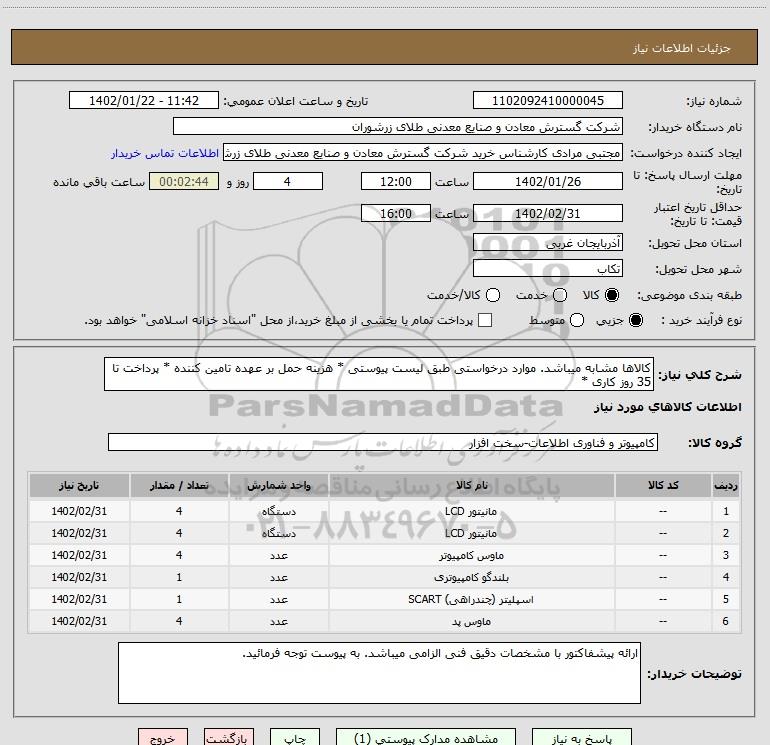770x745 pixels.
Task: Click the واحد شمارش column header
Action: tap(278, 486)
